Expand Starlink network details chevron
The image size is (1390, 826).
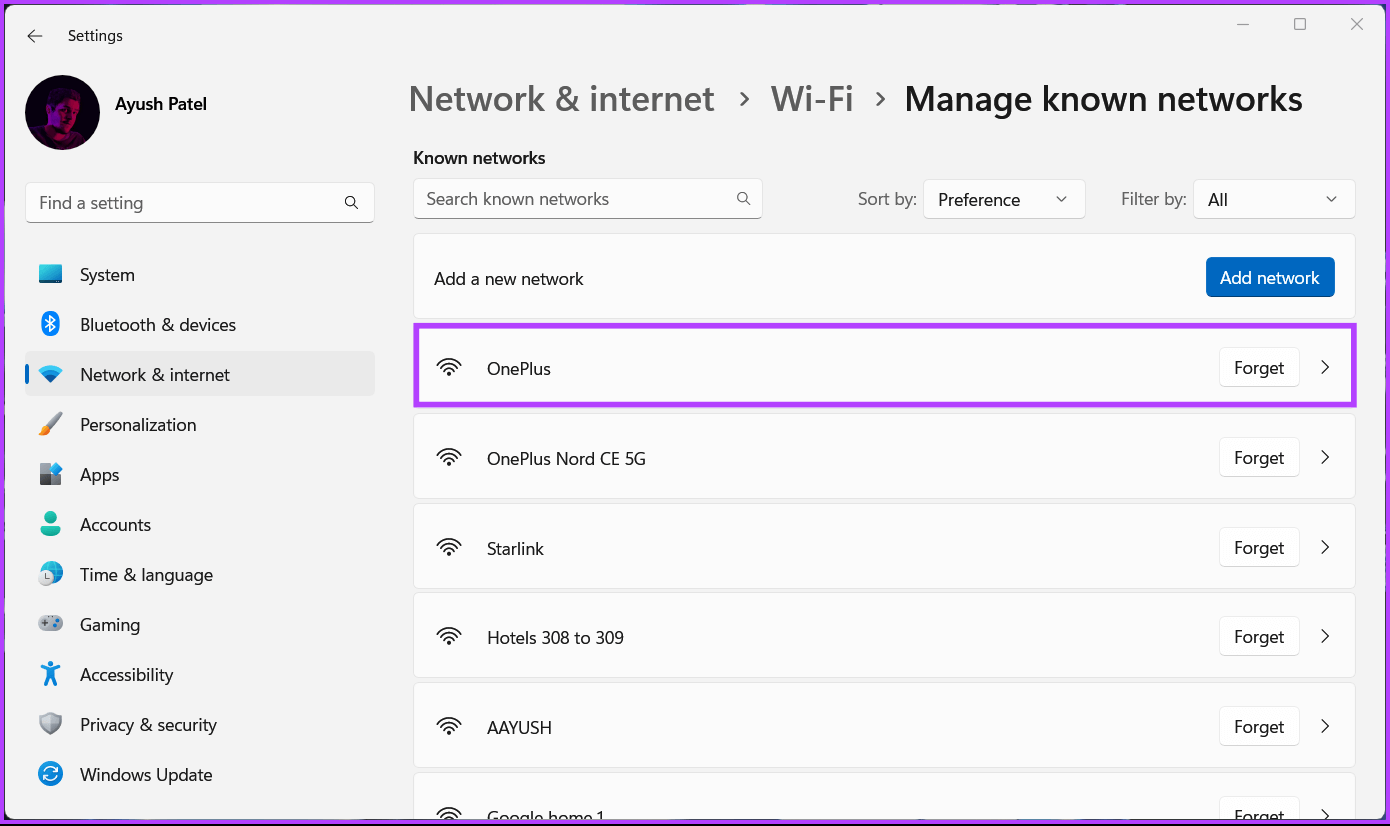(1325, 548)
